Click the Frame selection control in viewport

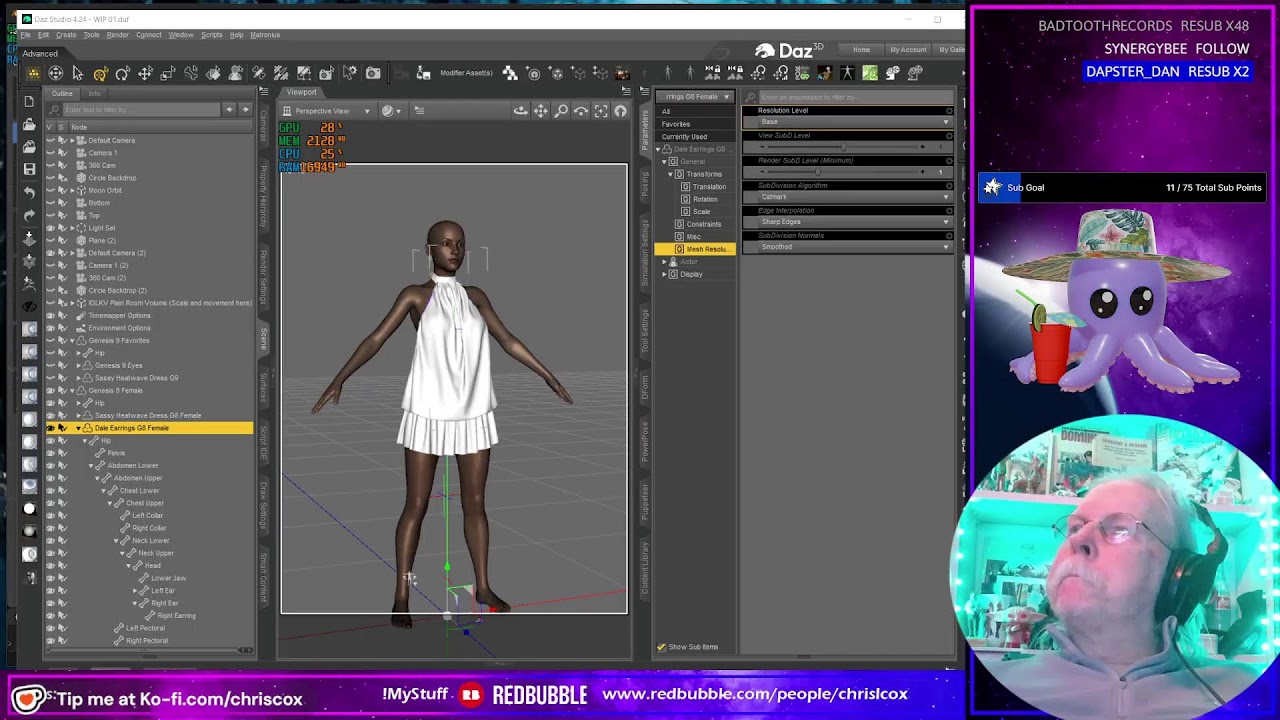pos(601,111)
